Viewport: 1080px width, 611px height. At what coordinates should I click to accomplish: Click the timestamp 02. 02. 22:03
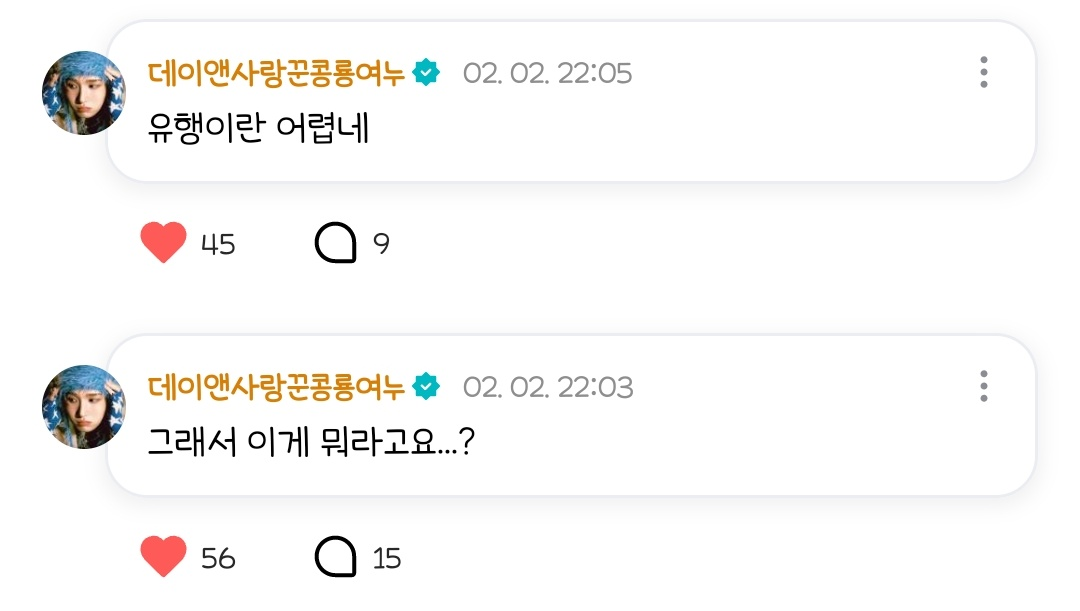547,386
